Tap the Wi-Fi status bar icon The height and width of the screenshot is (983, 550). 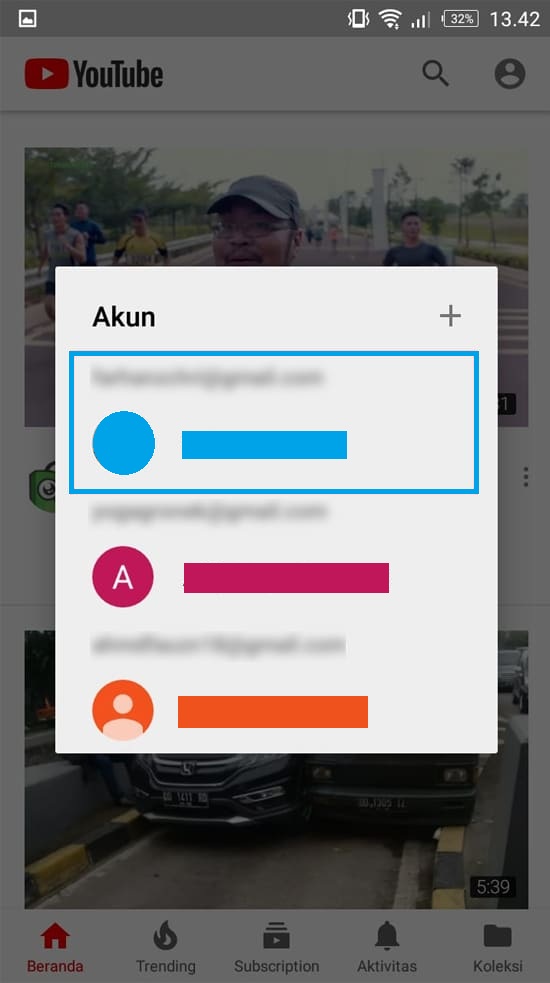click(x=389, y=19)
